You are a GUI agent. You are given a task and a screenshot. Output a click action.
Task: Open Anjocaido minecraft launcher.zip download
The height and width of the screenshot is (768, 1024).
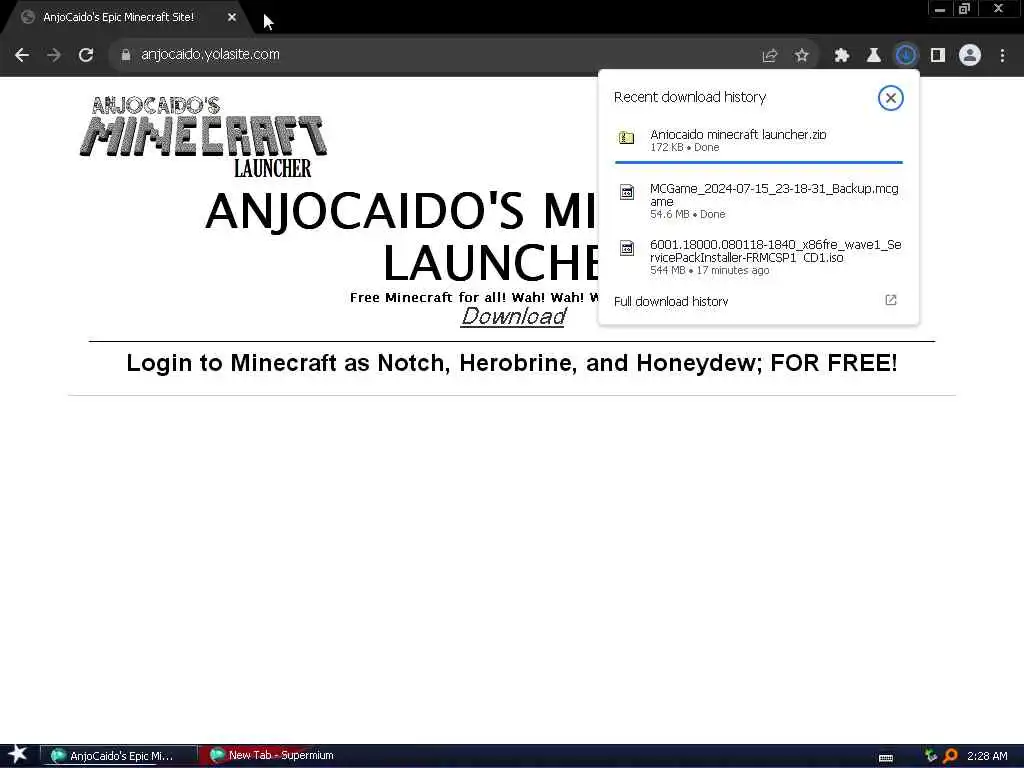758,140
